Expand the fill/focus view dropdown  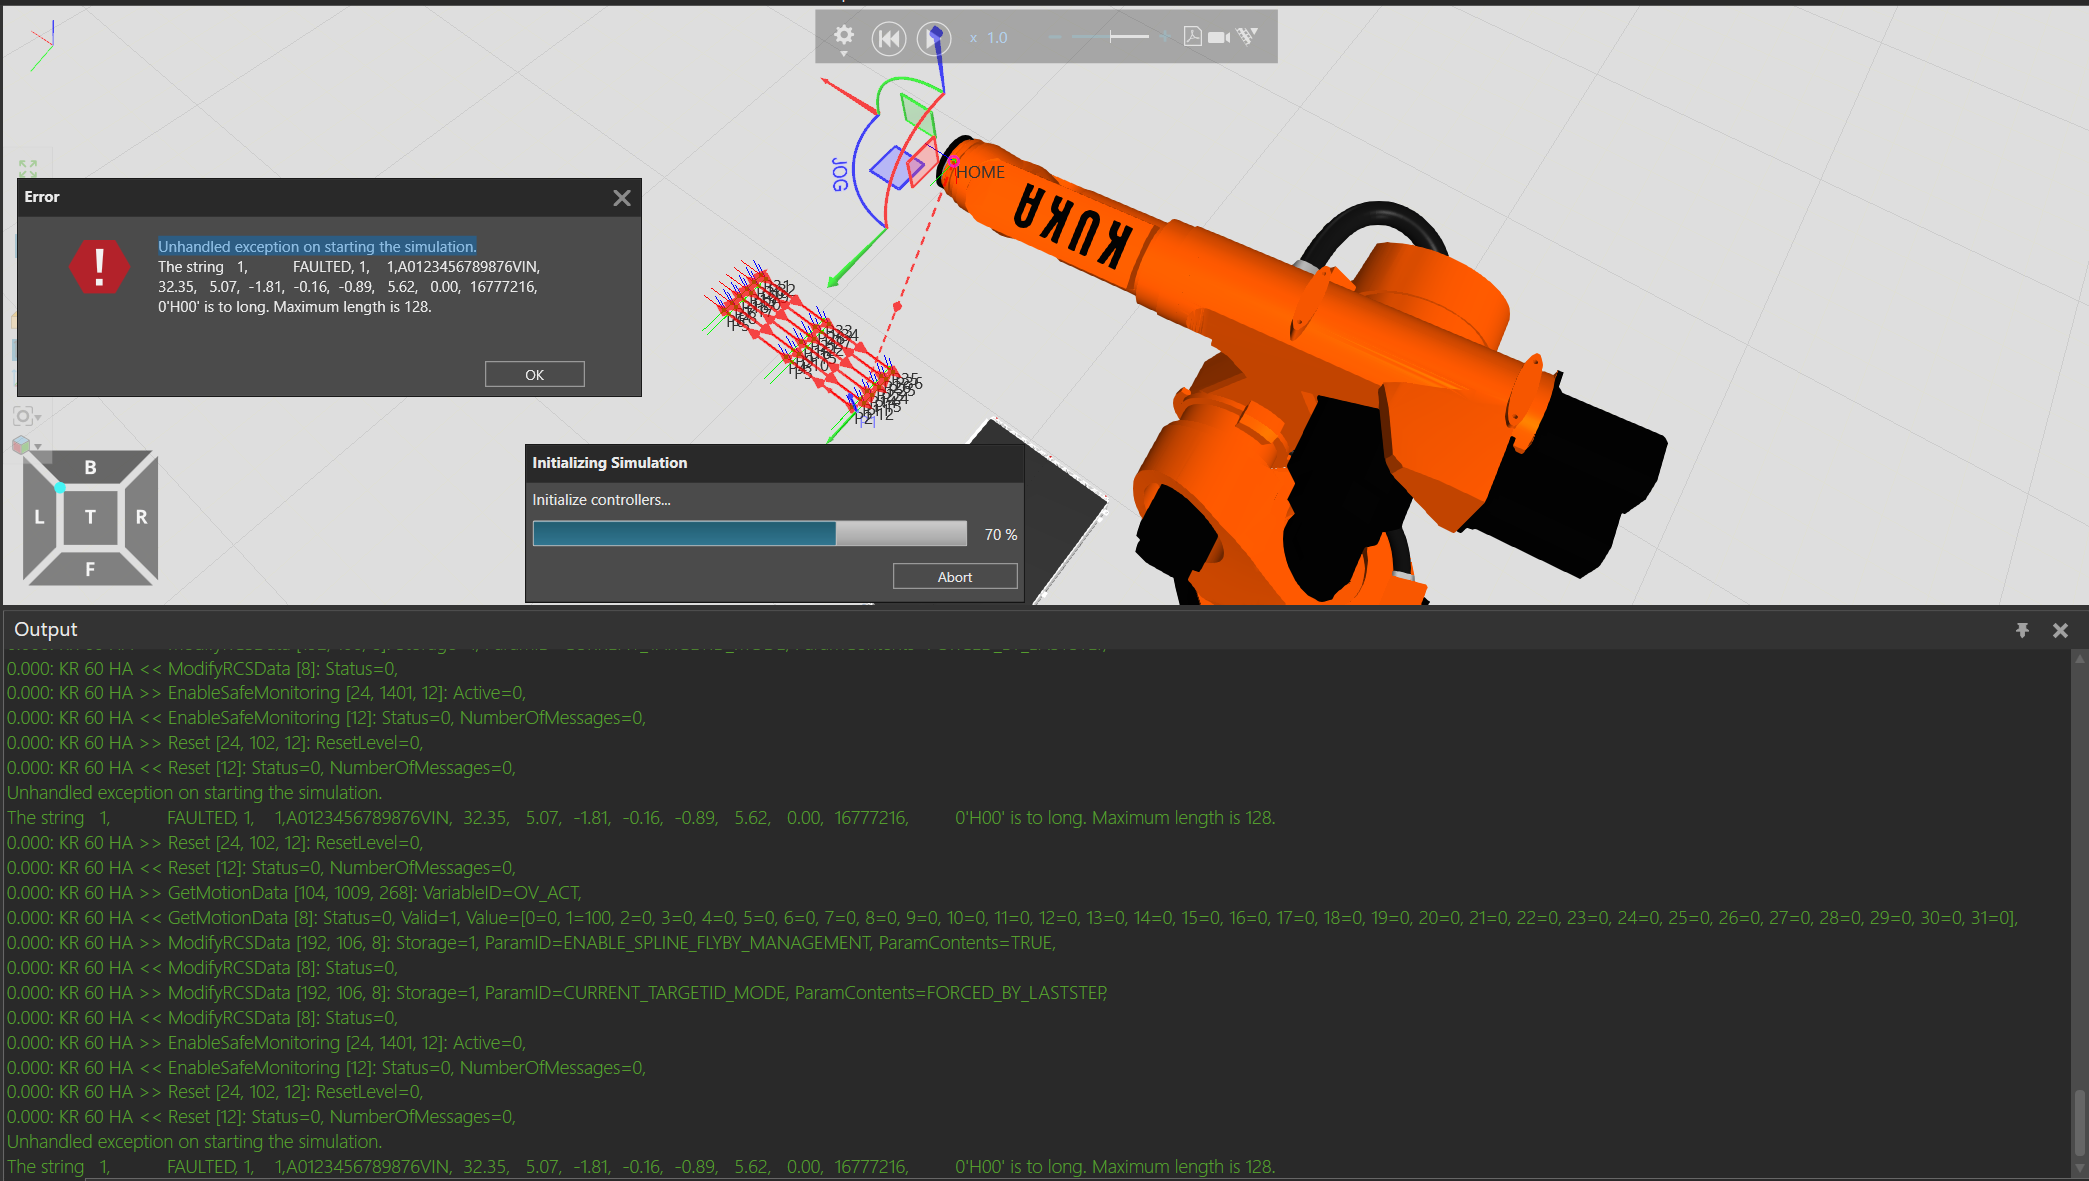coord(38,417)
